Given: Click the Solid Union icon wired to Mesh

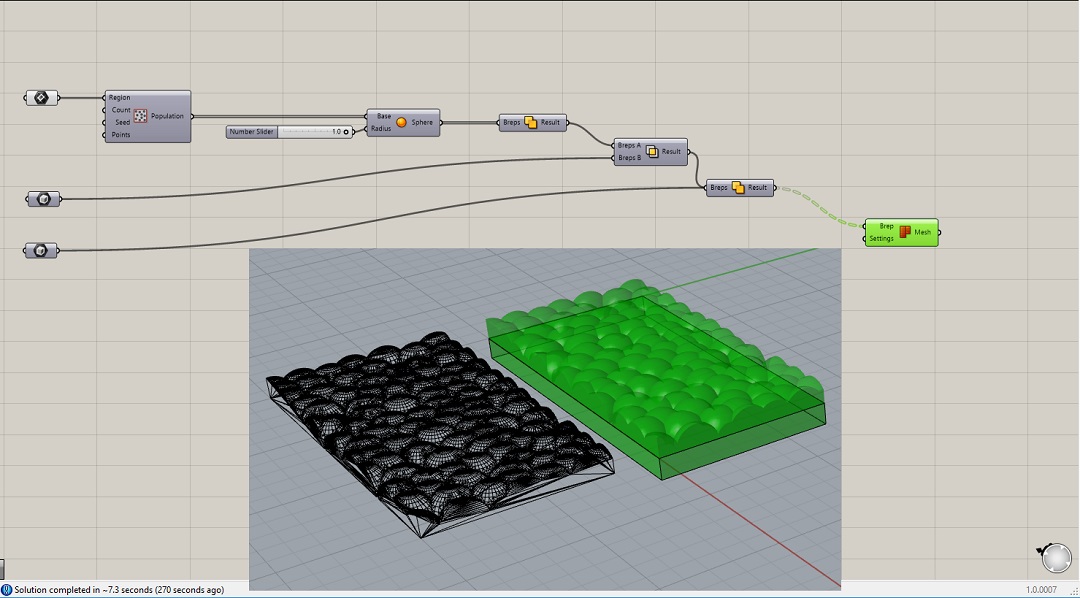Looking at the screenshot, I should coord(738,187).
